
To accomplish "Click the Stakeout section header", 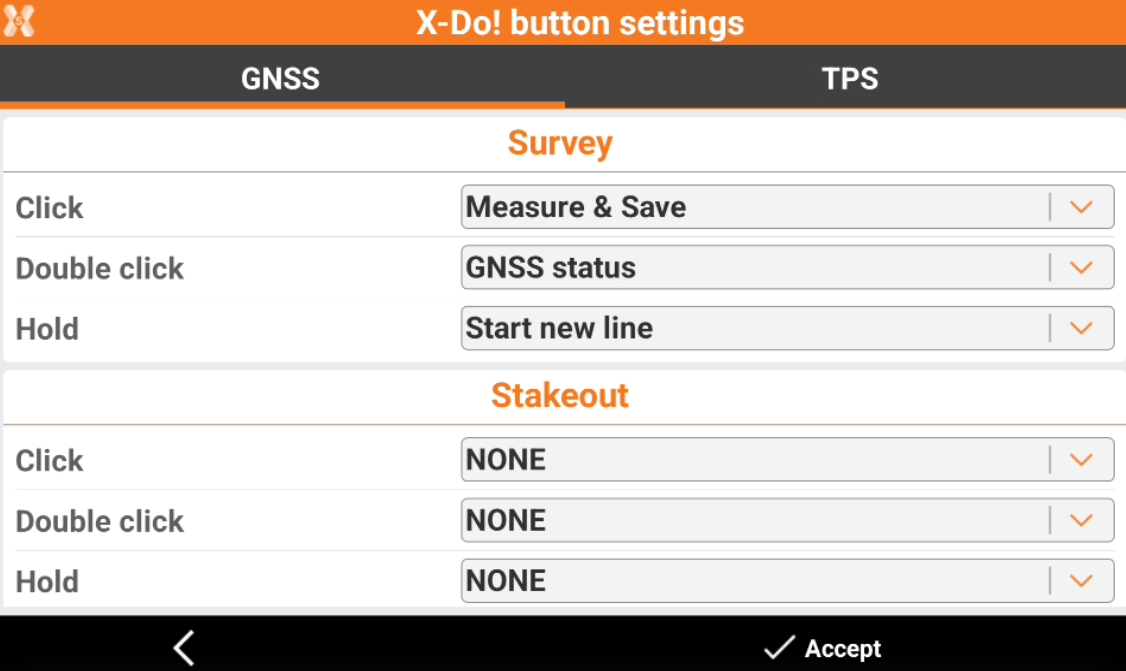I will pos(560,396).
